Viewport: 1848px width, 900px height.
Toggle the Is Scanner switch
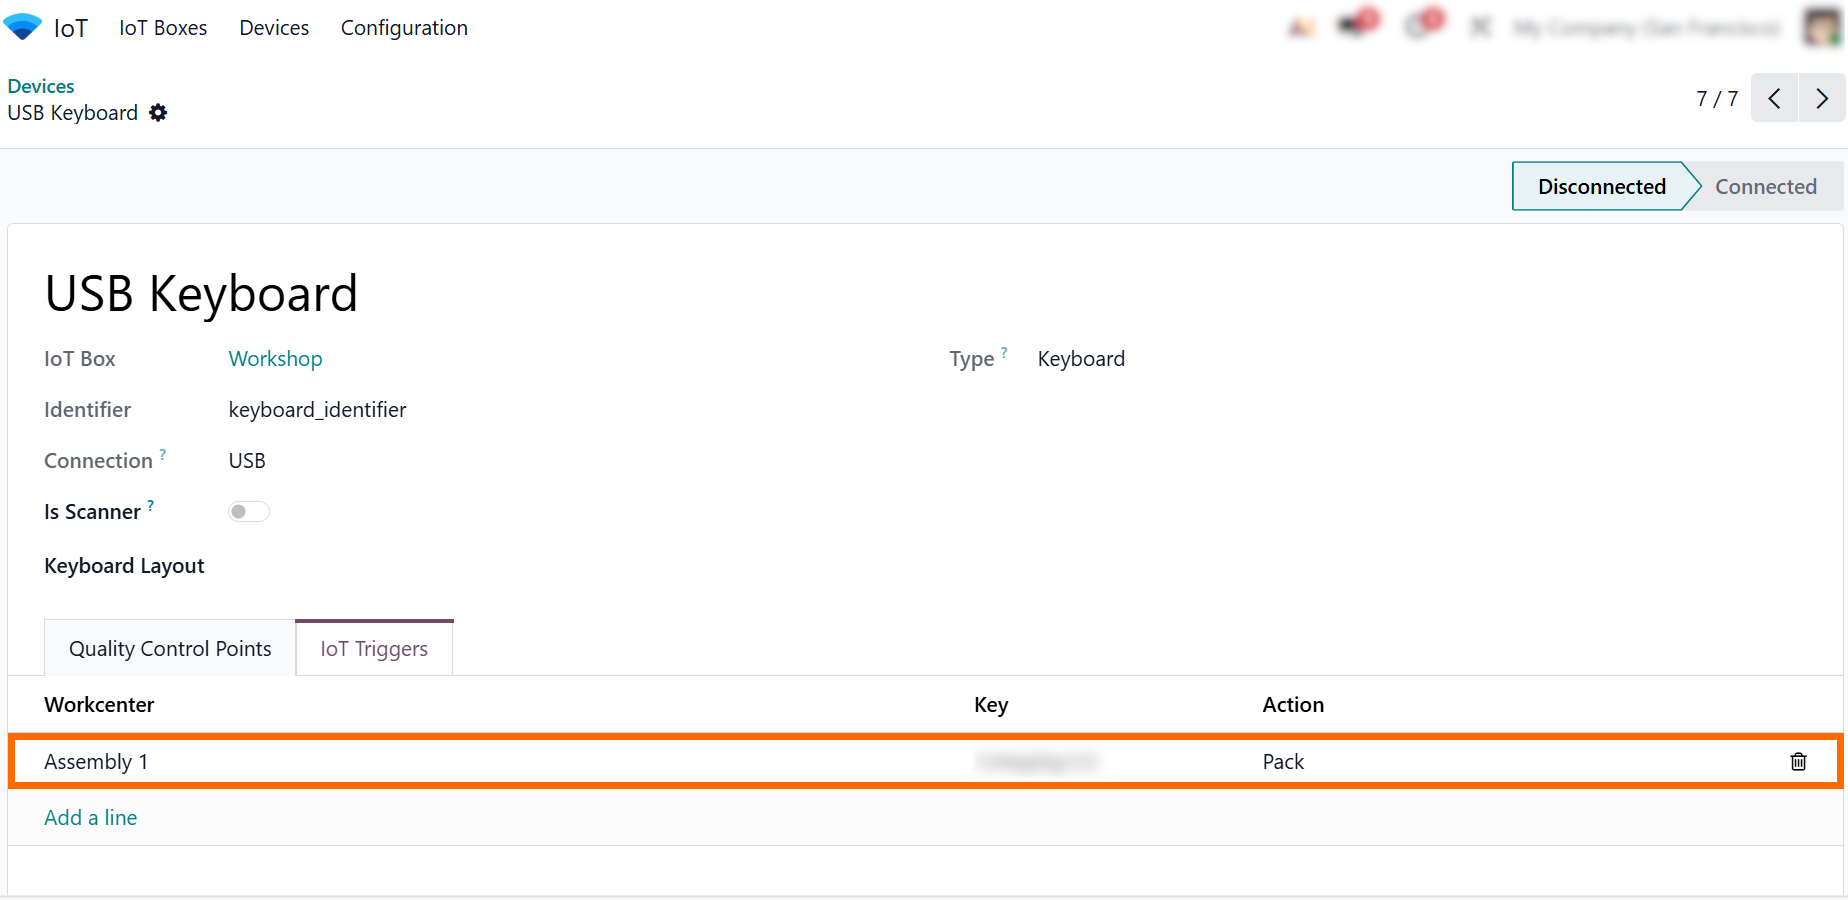249,512
